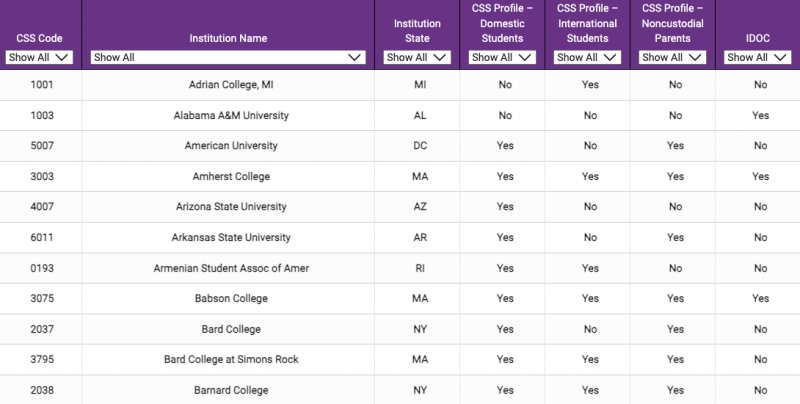The width and height of the screenshot is (800, 404).
Task: Click the IDOC column header text
Action: [758, 38]
